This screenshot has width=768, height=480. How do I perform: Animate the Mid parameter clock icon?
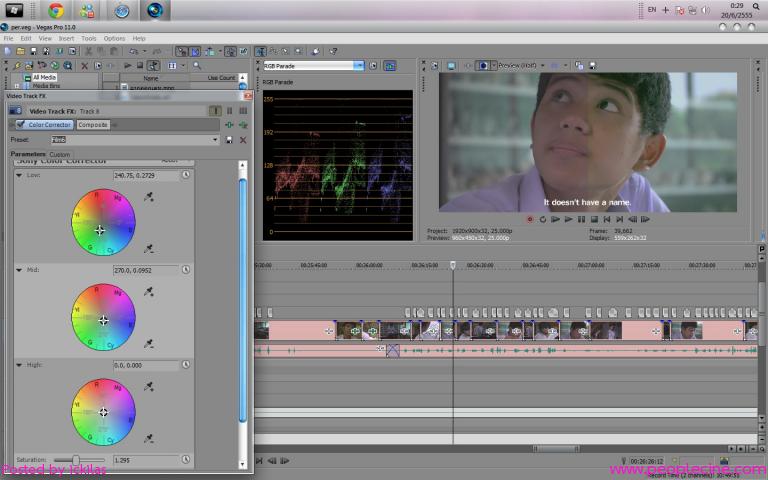pyautogui.click(x=186, y=270)
